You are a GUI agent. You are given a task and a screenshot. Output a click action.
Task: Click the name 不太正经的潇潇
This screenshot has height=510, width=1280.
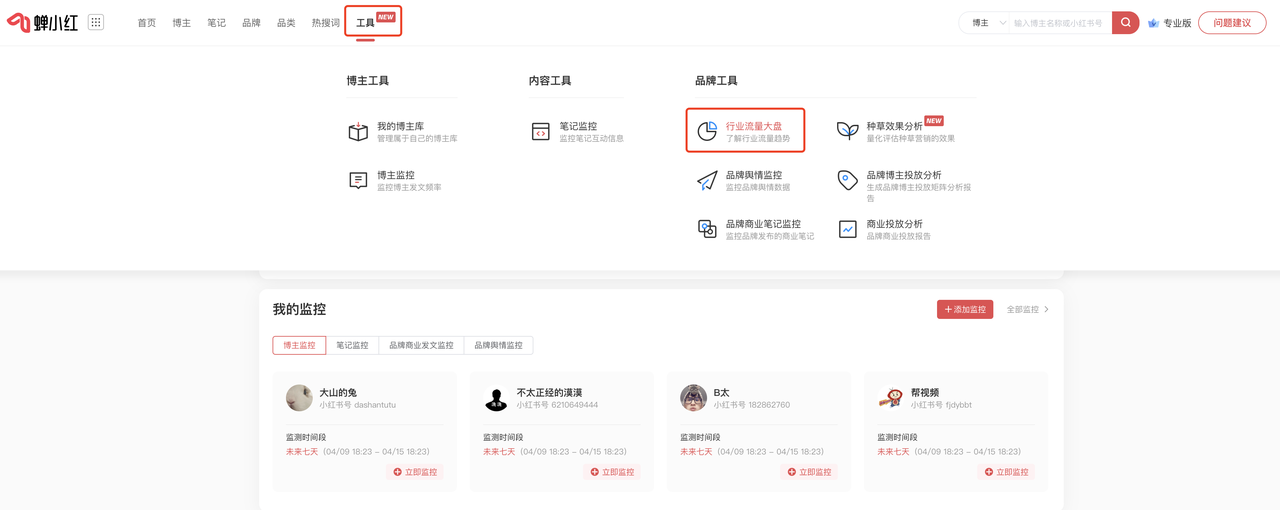click(549, 393)
